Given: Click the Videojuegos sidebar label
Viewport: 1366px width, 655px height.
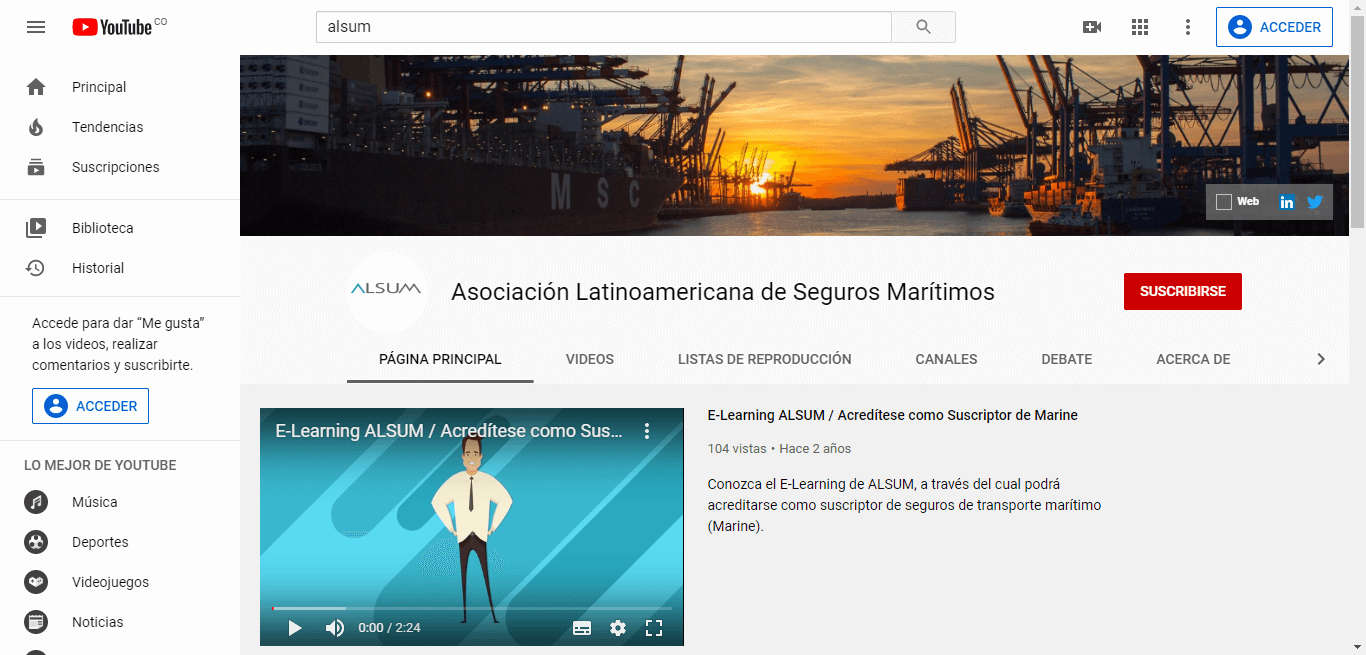Looking at the screenshot, I should (111, 582).
